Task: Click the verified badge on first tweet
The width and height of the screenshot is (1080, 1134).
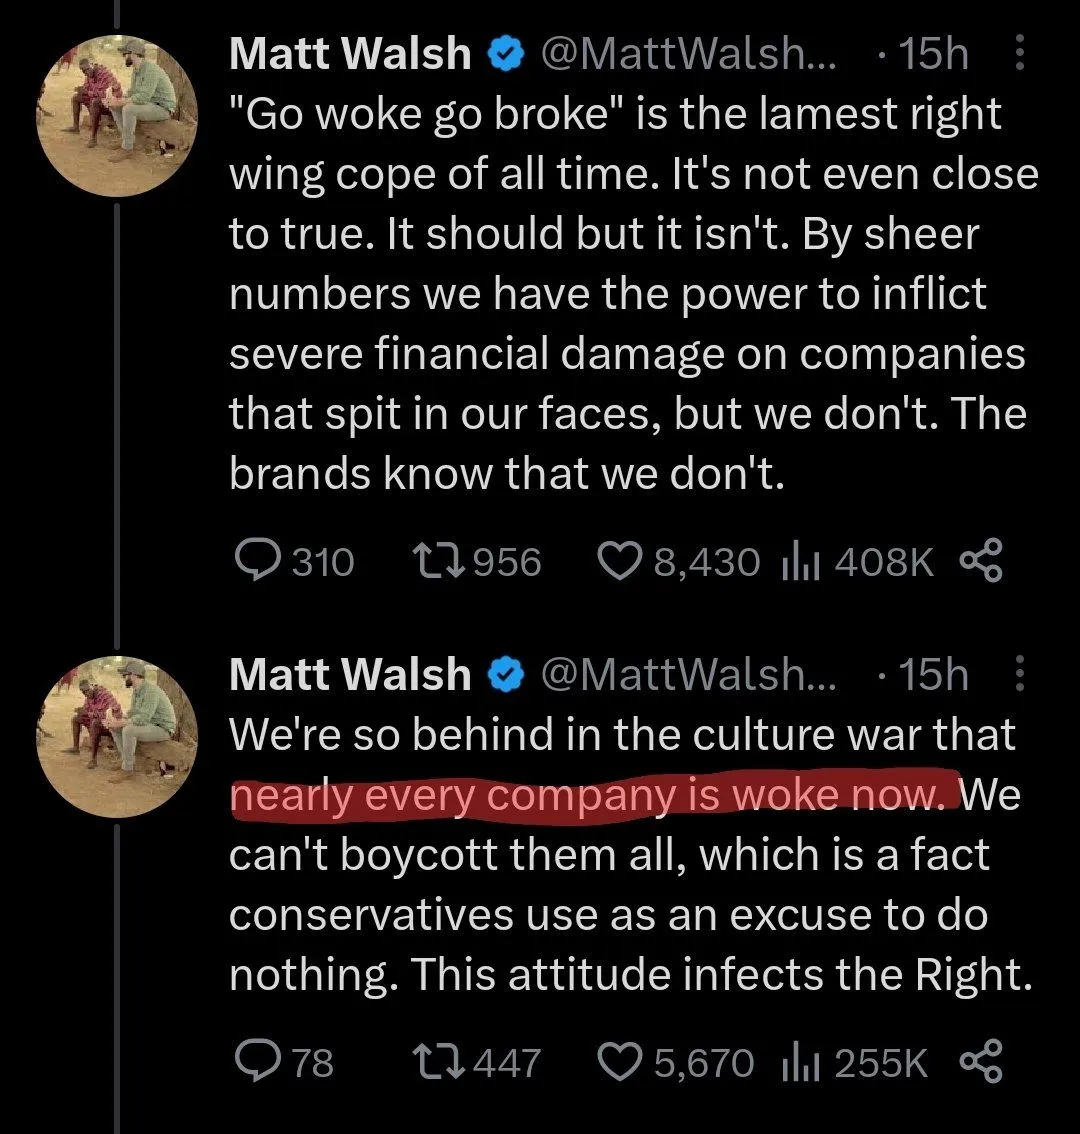Action: click(x=505, y=54)
